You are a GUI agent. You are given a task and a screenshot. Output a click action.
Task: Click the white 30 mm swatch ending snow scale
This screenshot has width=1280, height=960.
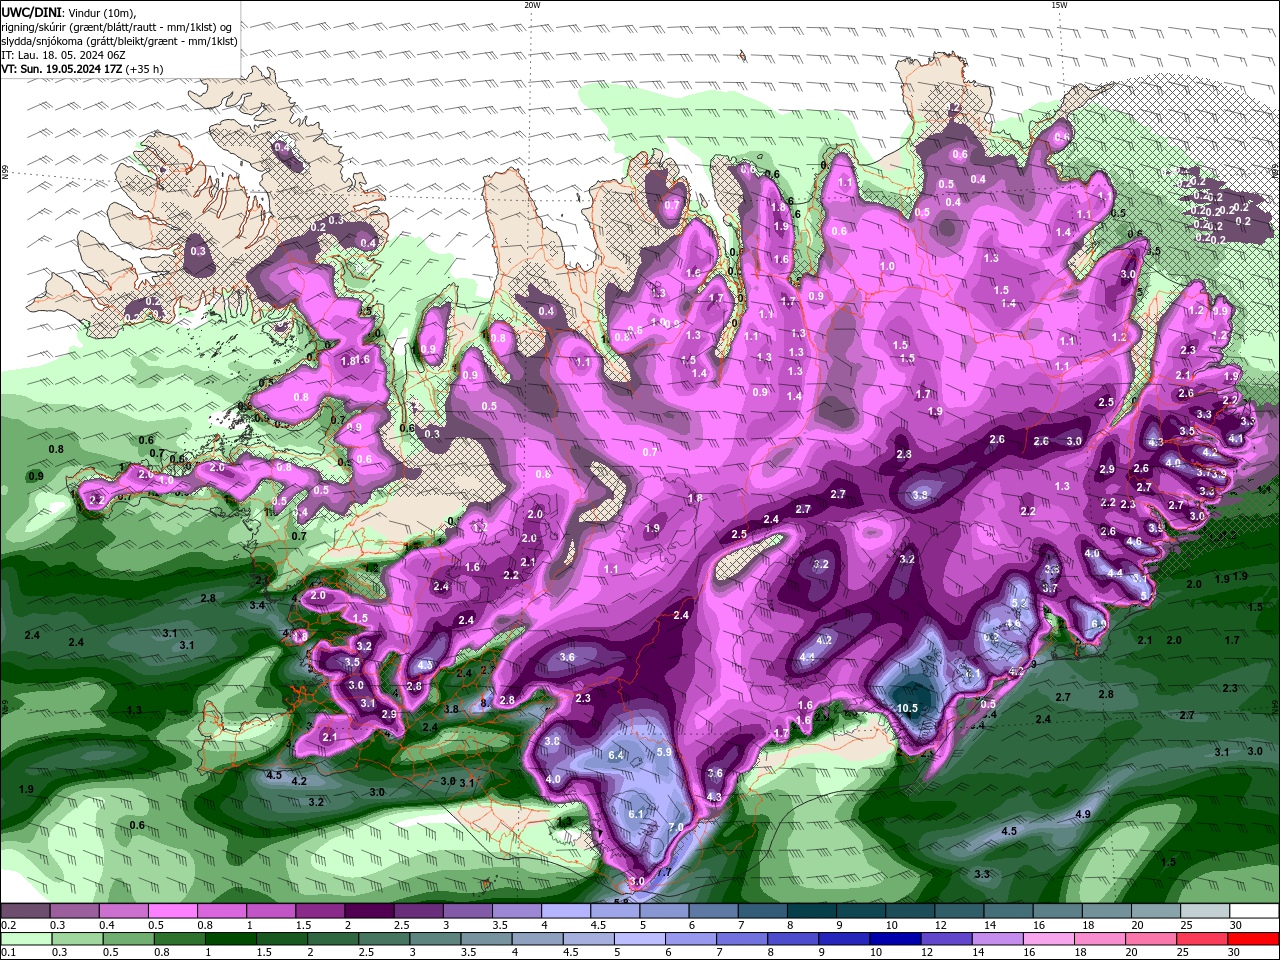tap(1253, 911)
